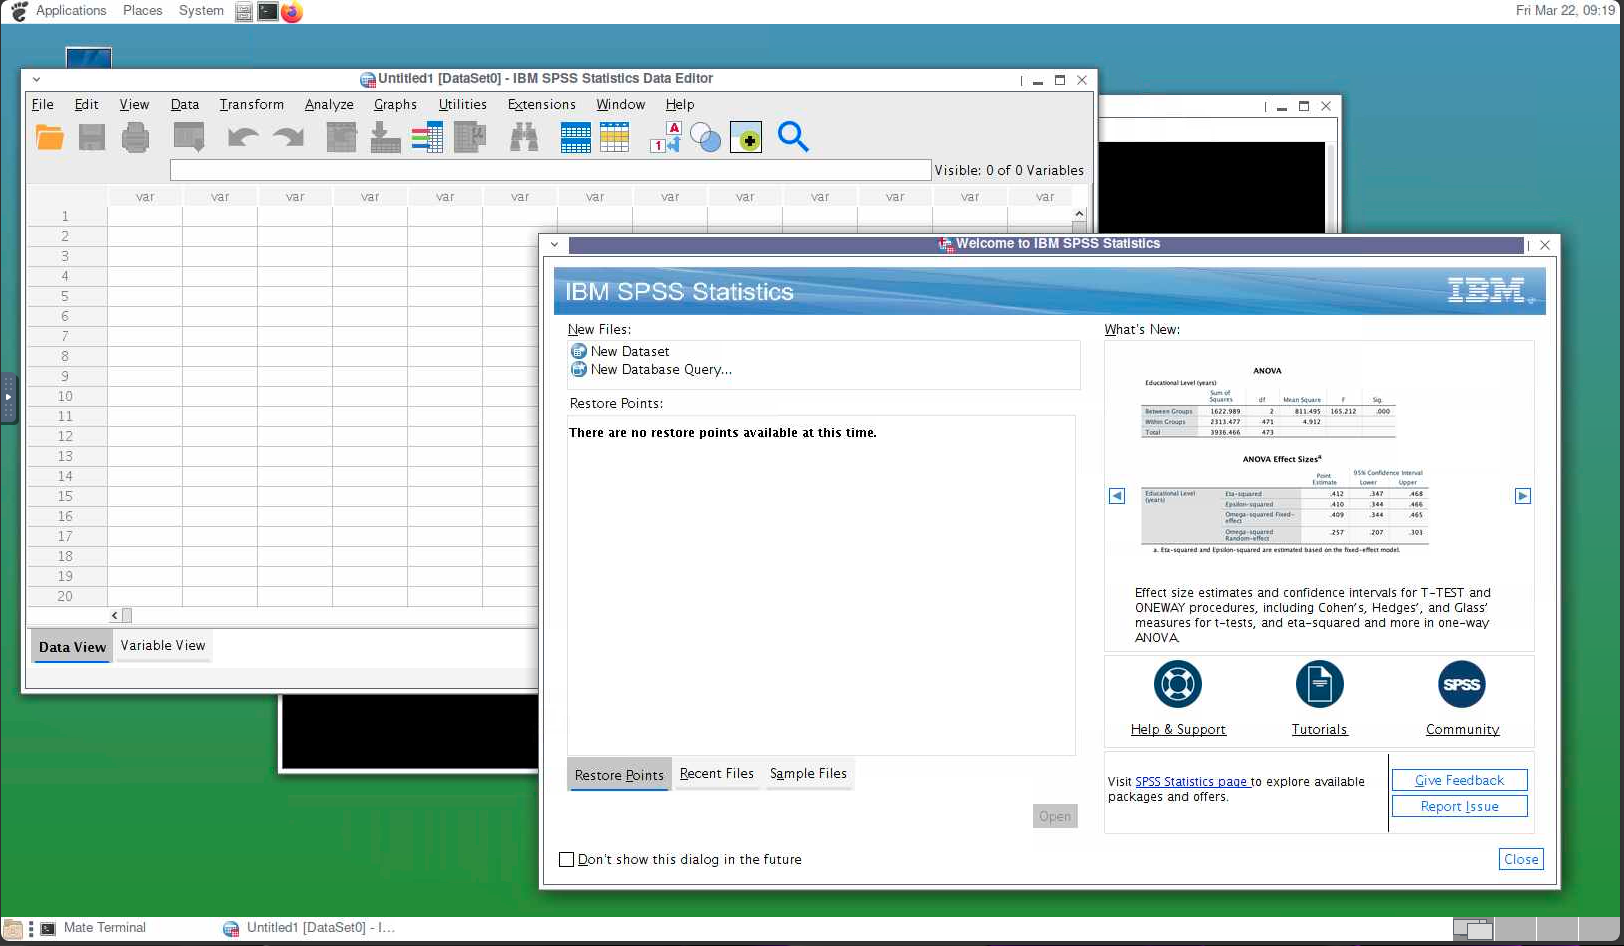Open the Places menu in top panel
Screen dimensions: 1624x946
[x=143, y=11]
